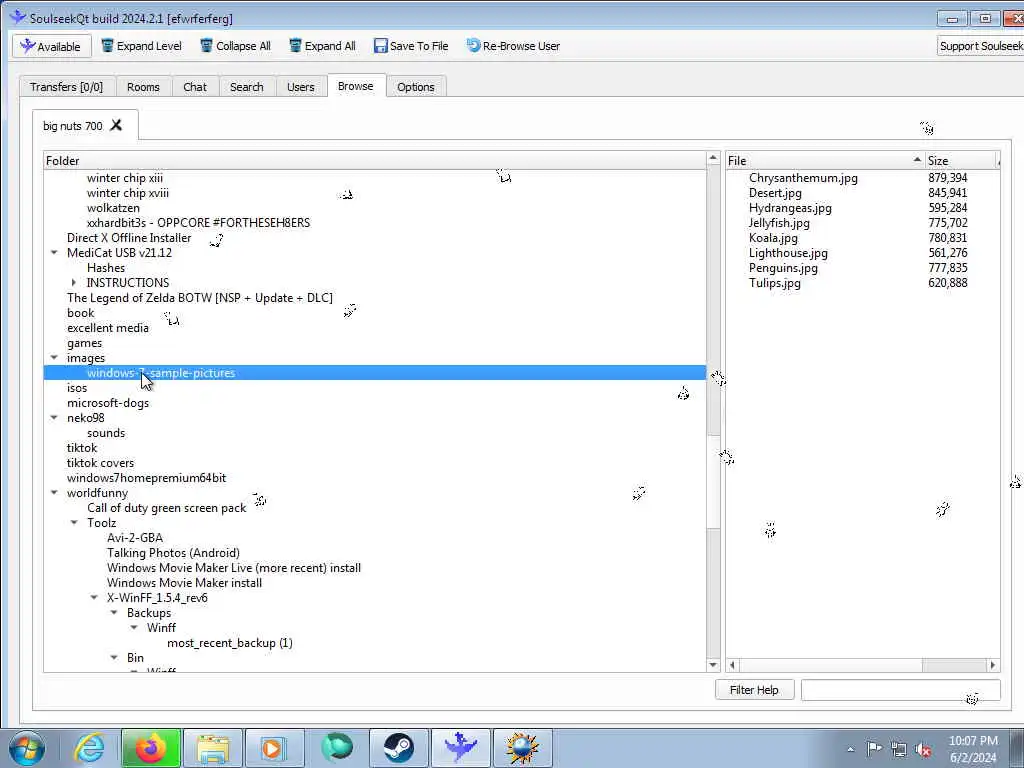Collapse the Backups folder
The image size is (1024, 768).
pos(114,613)
